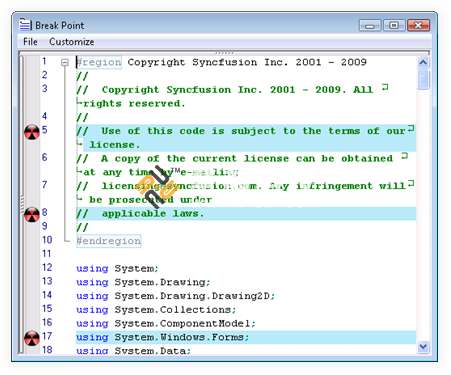This screenshot has height=375, width=451.
Task: Click the #region directive text
Action: [x=99, y=62]
